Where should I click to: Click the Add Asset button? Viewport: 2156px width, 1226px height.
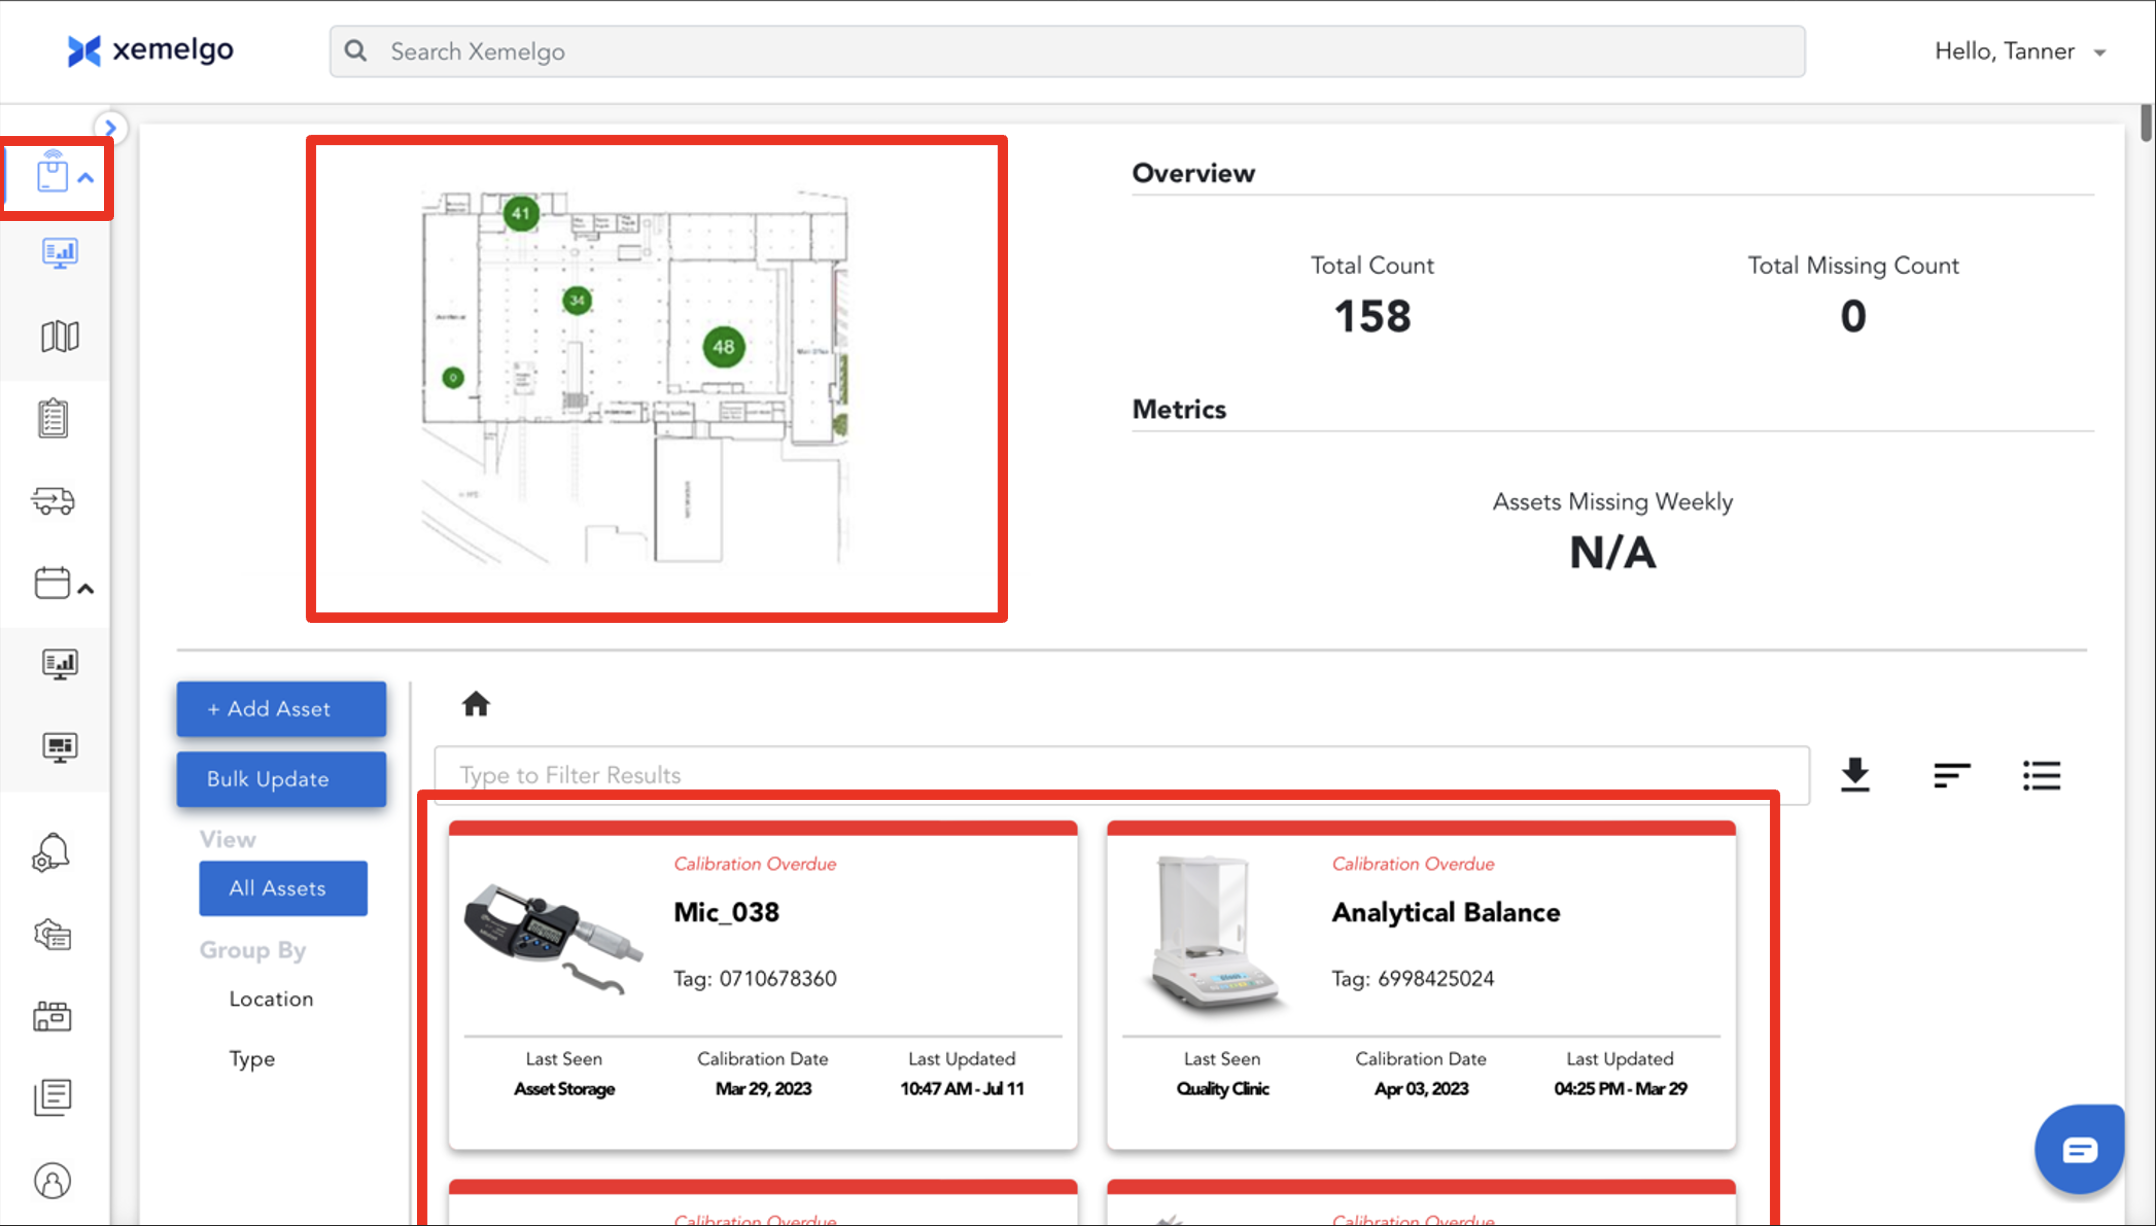coord(281,709)
